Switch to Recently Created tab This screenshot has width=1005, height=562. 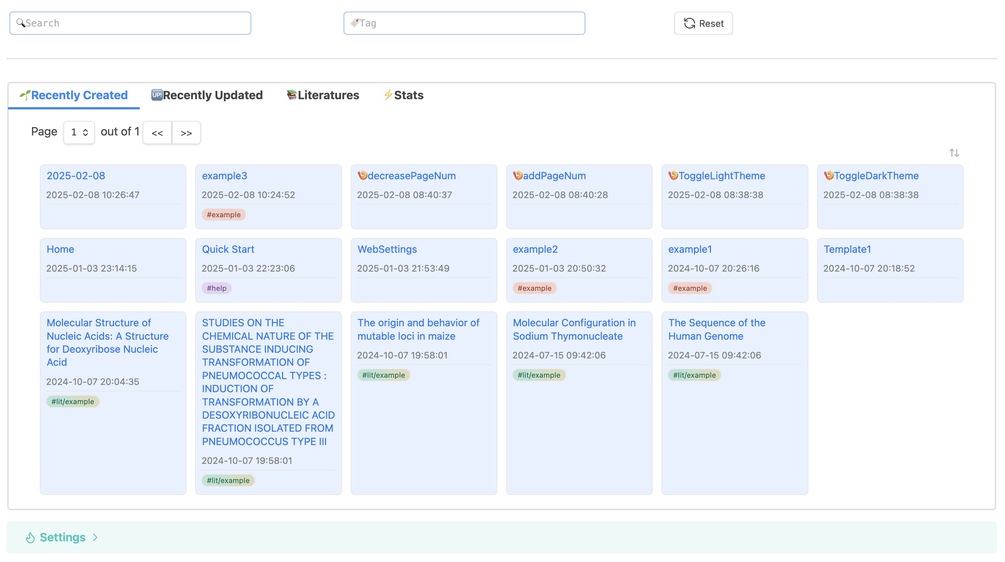pos(74,95)
